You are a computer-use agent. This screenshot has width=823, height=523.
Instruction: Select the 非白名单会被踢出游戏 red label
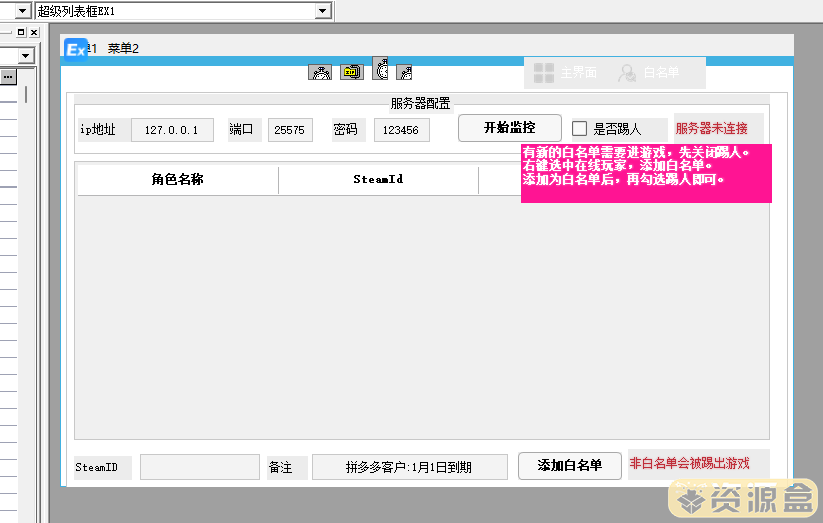pyautogui.click(x=699, y=464)
